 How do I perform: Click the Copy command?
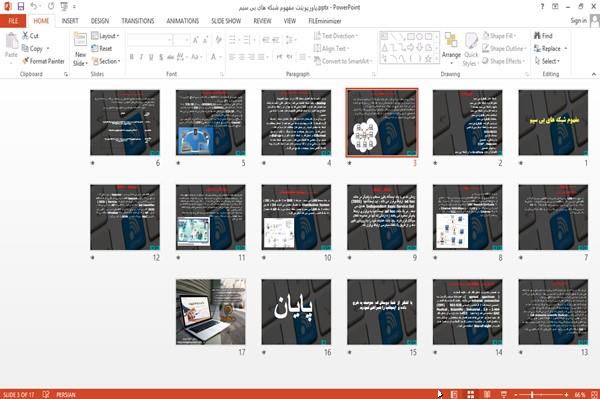coord(32,49)
